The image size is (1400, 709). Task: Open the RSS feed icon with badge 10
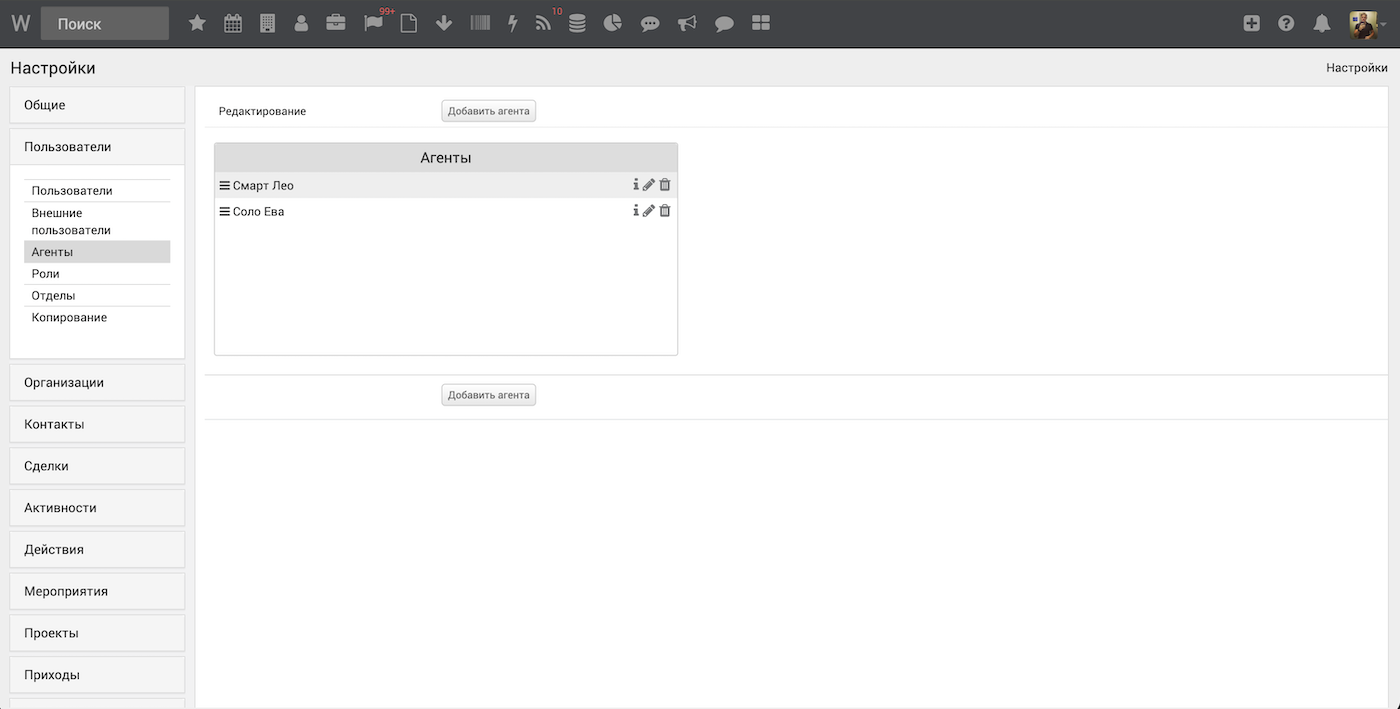click(543, 23)
